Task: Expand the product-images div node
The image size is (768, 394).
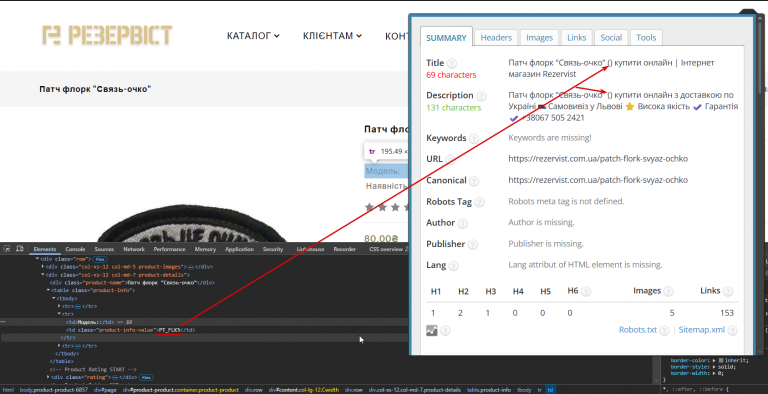Action: [x=43, y=267]
